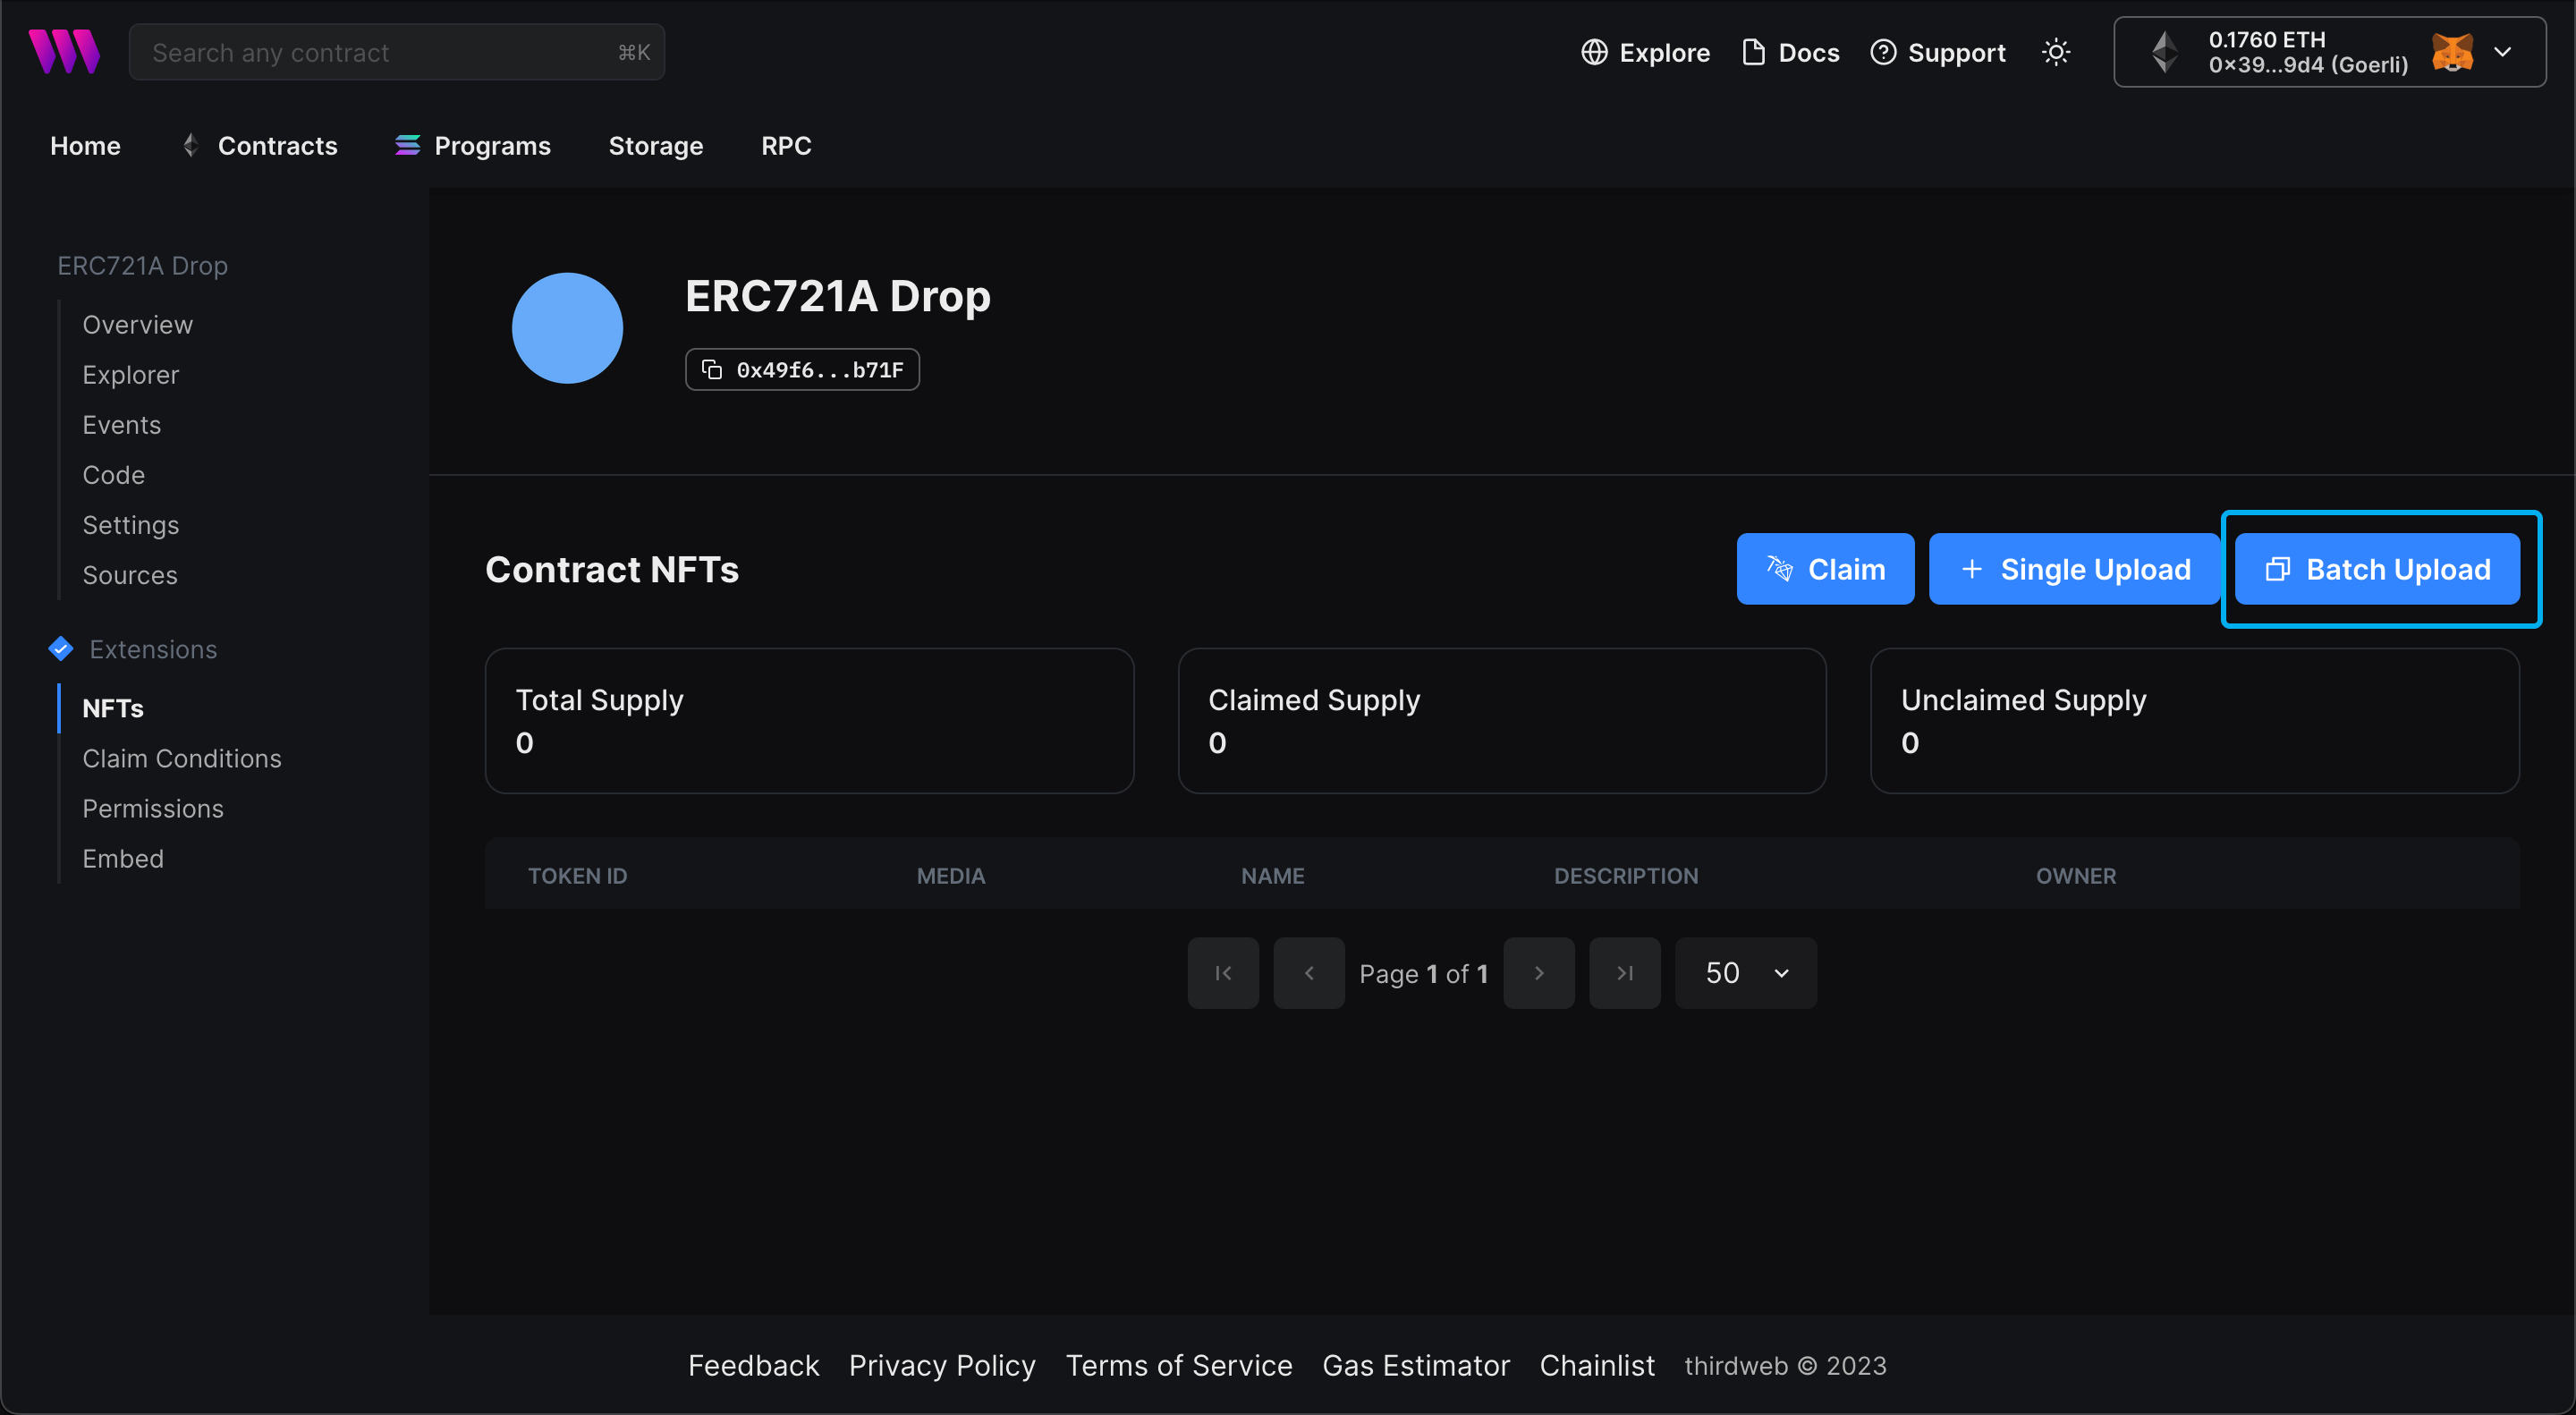Select Claim Conditions in the sidebar
The width and height of the screenshot is (2576, 1415).
click(x=182, y=758)
